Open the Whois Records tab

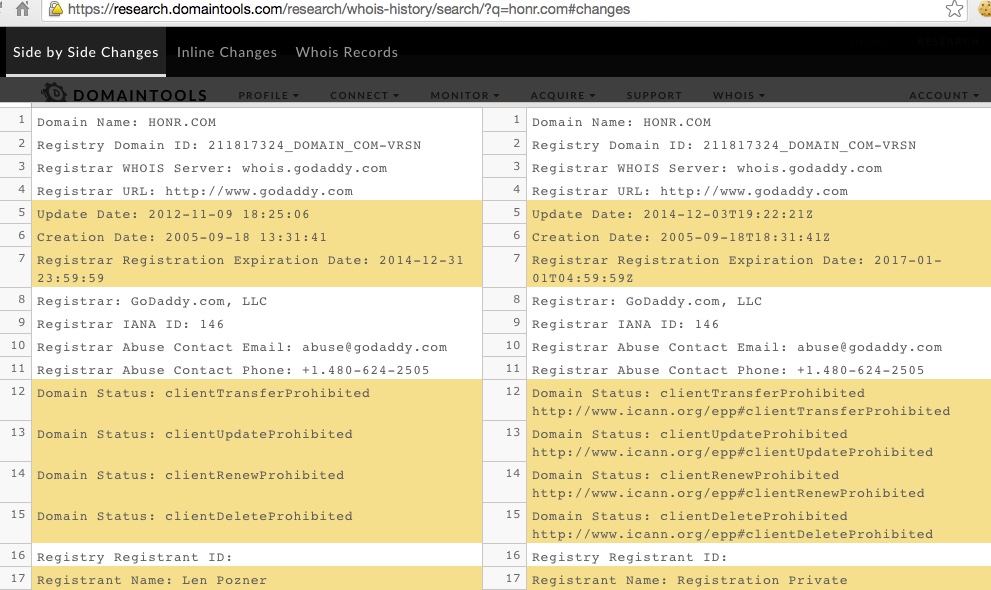pos(346,52)
